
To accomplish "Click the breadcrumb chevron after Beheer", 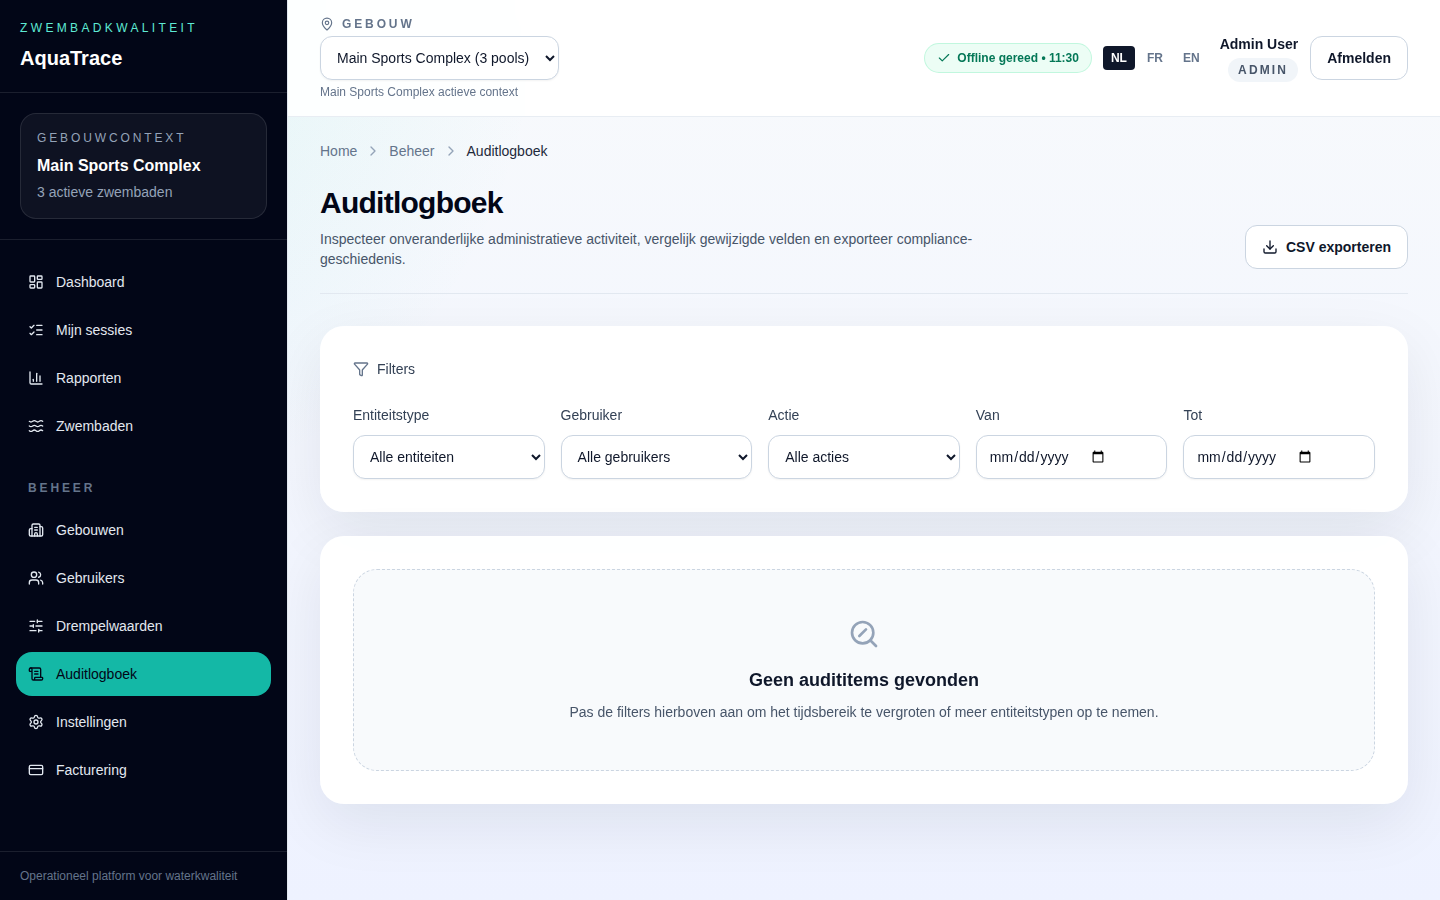I will 451,151.
